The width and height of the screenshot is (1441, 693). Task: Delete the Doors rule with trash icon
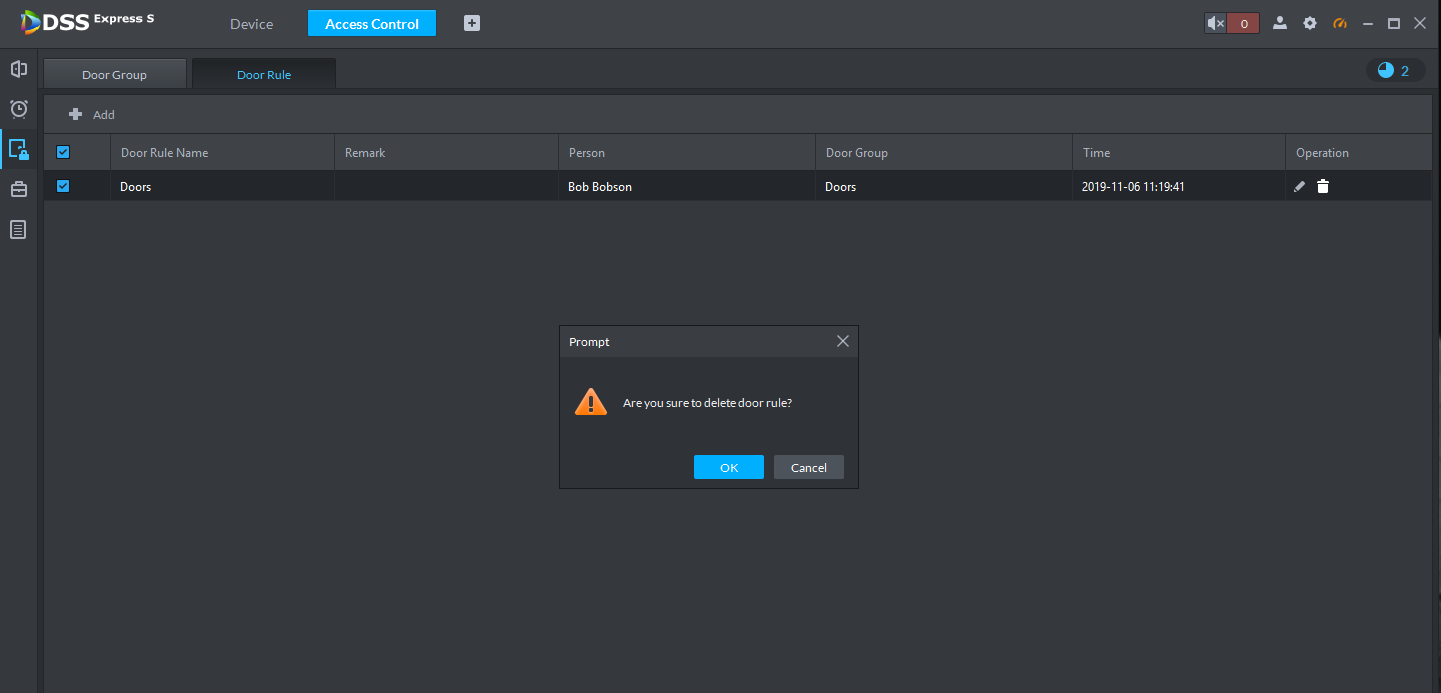(1323, 186)
